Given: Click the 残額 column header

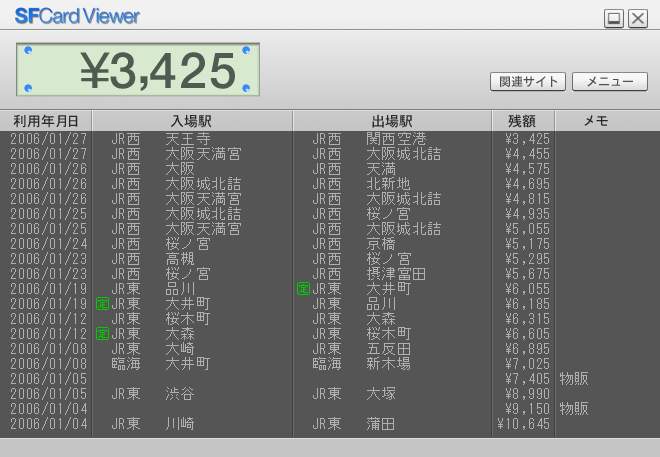Looking at the screenshot, I should coord(522,121).
